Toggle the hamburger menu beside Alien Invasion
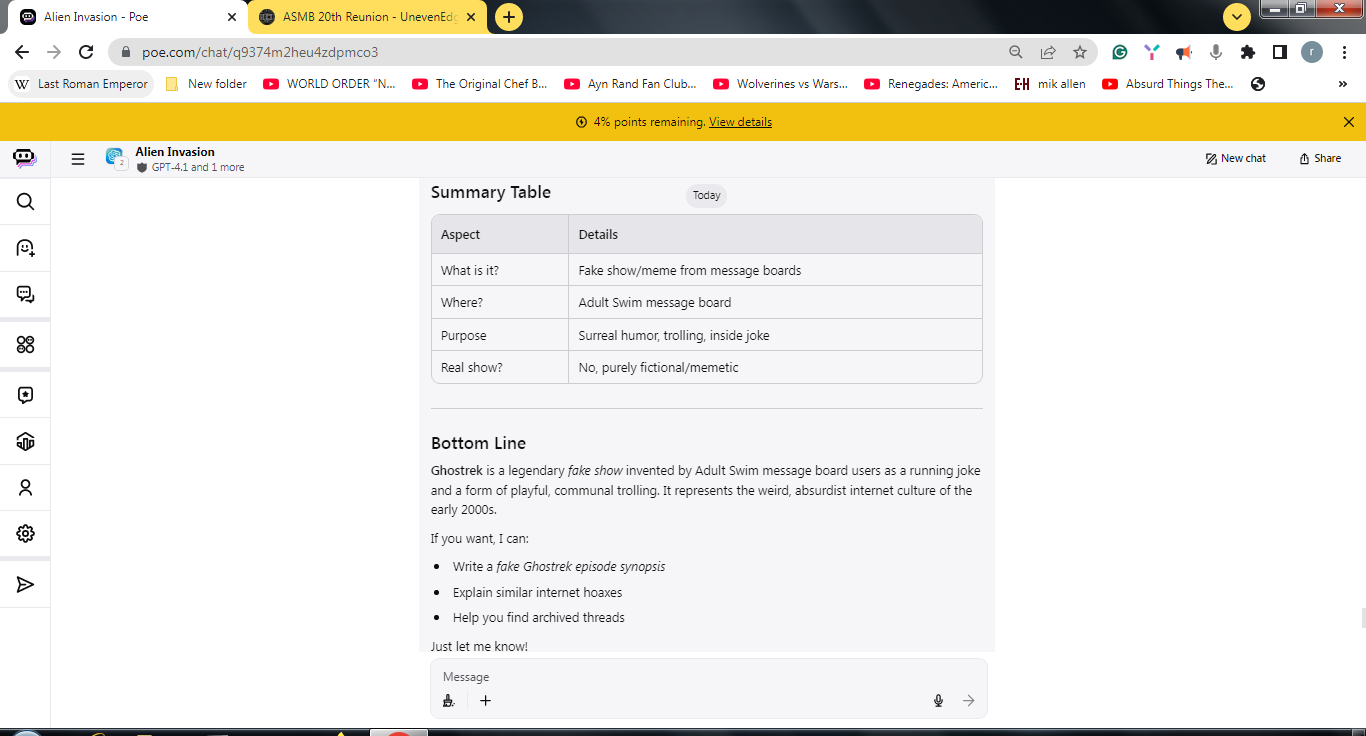This screenshot has height=736, width=1366. (78, 158)
